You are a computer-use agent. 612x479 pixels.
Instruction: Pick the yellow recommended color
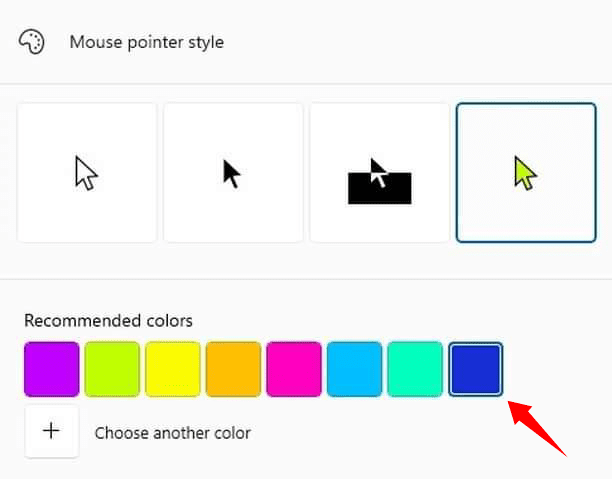click(x=173, y=369)
